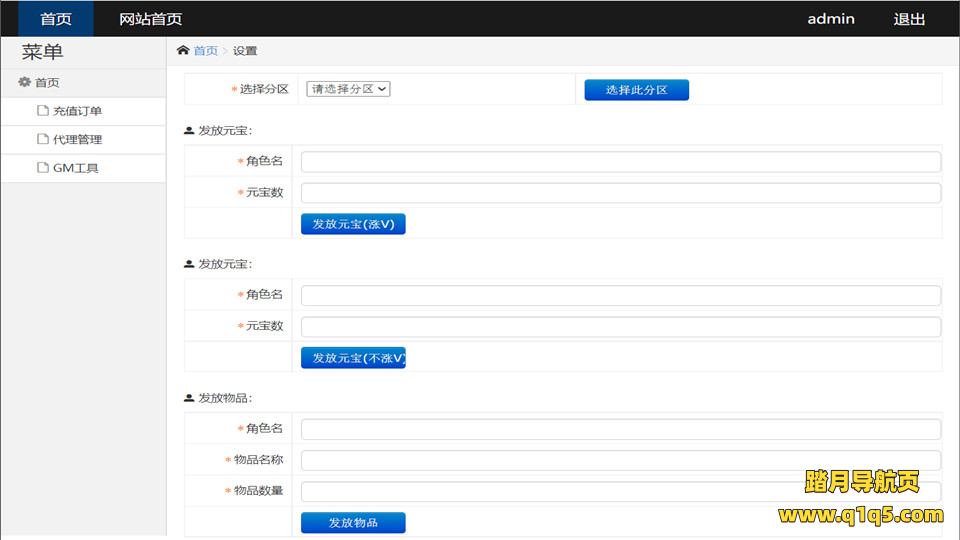Click the document icon next to GM工具
Image resolution: width=960 pixels, height=540 pixels.
(x=43, y=168)
